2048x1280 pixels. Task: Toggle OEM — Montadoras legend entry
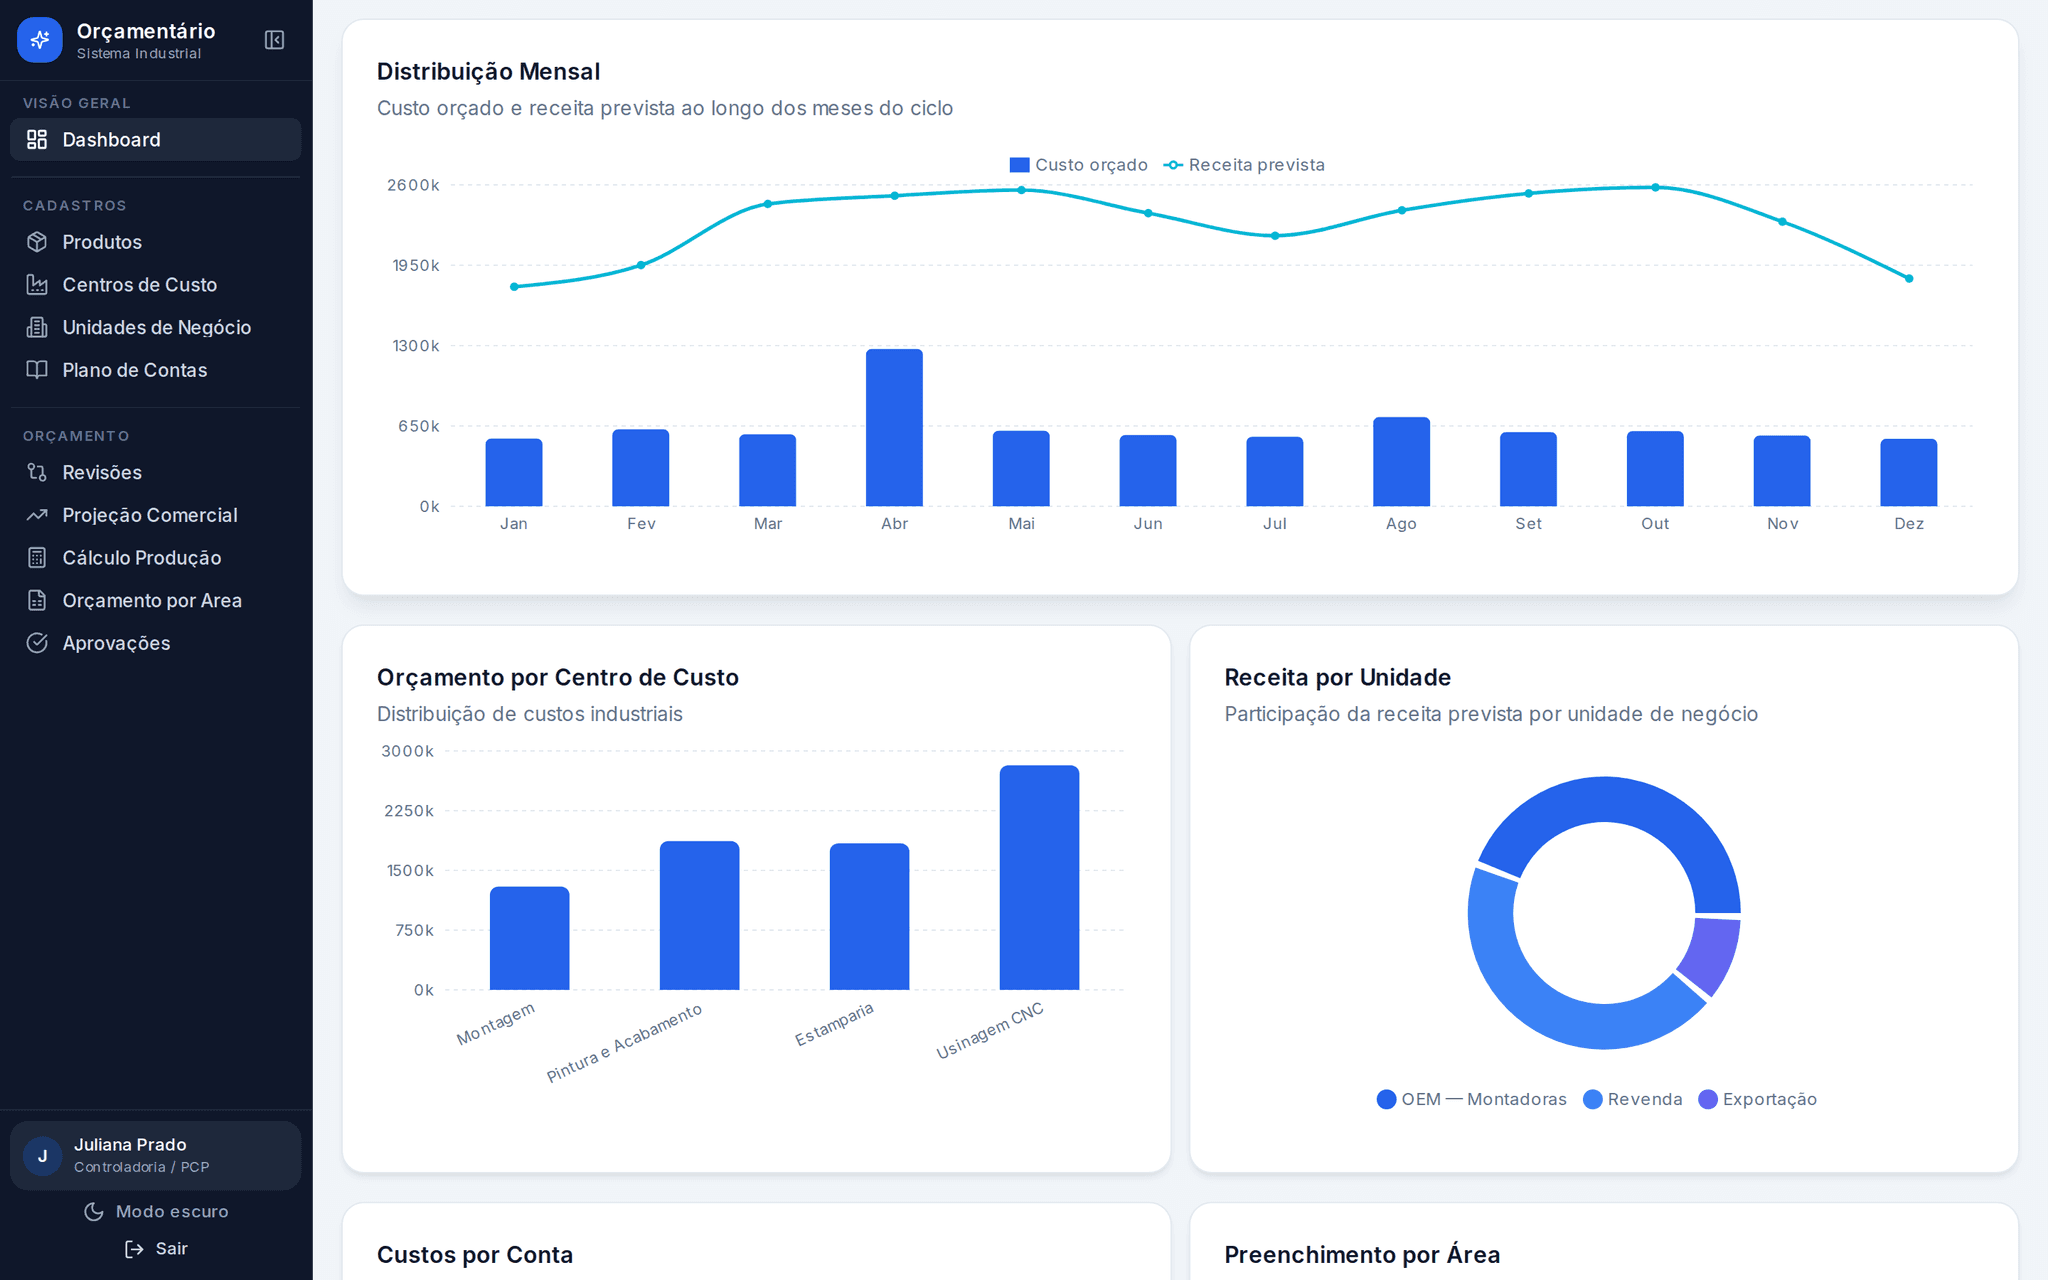1472,1099
